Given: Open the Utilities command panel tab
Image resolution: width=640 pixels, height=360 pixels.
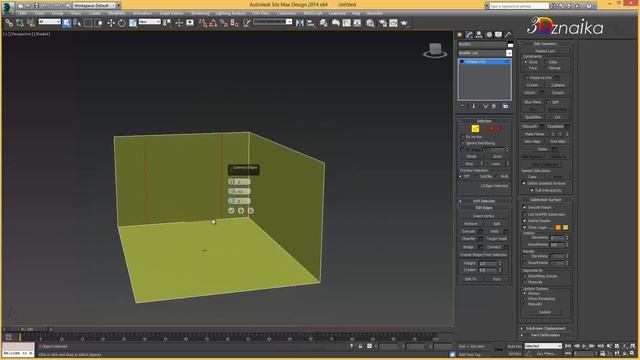Looking at the screenshot, I should 508,35.
